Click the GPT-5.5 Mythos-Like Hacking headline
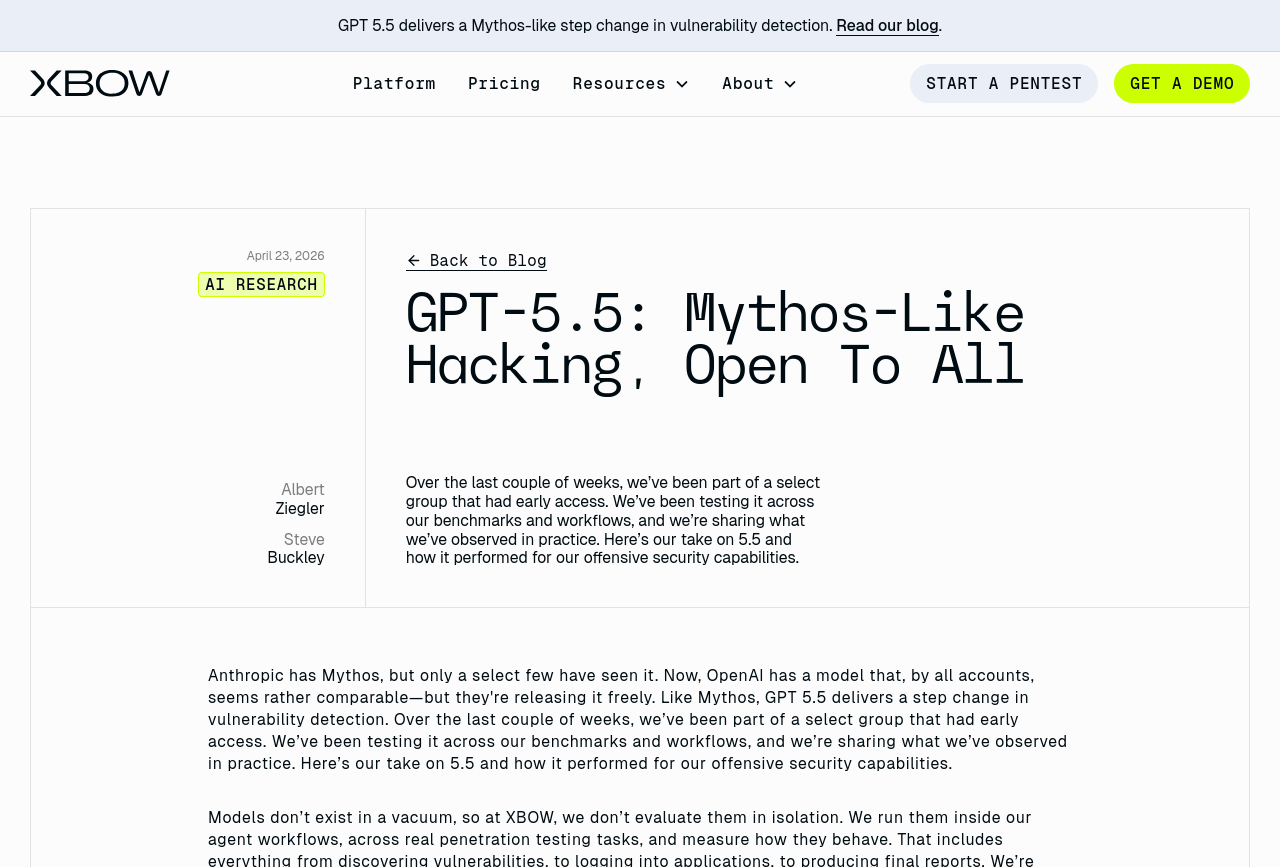1280x867 pixels. pyautogui.click(x=714, y=339)
